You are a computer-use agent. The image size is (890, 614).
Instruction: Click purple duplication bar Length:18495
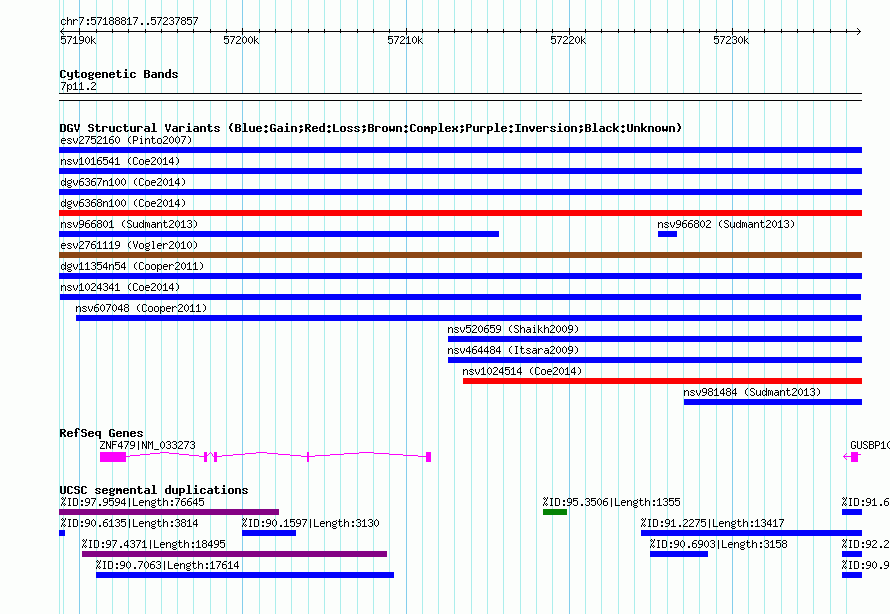click(x=234, y=554)
